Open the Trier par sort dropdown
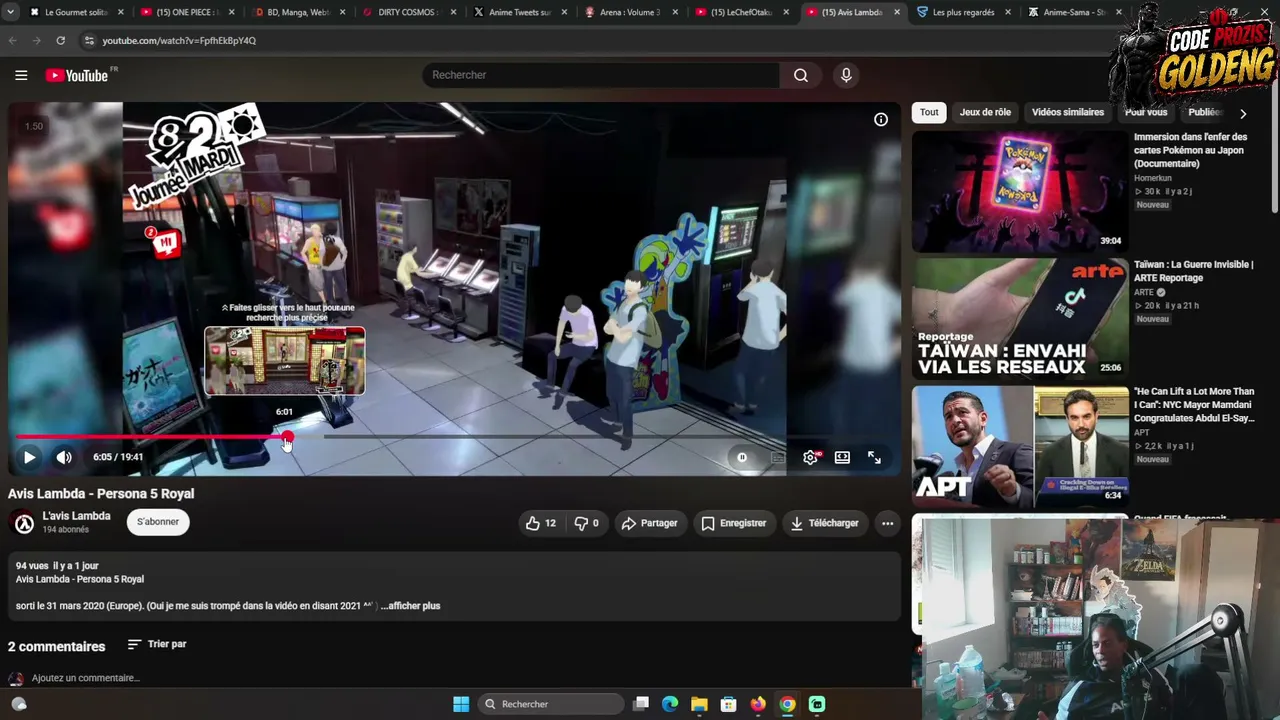 [x=157, y=644]
